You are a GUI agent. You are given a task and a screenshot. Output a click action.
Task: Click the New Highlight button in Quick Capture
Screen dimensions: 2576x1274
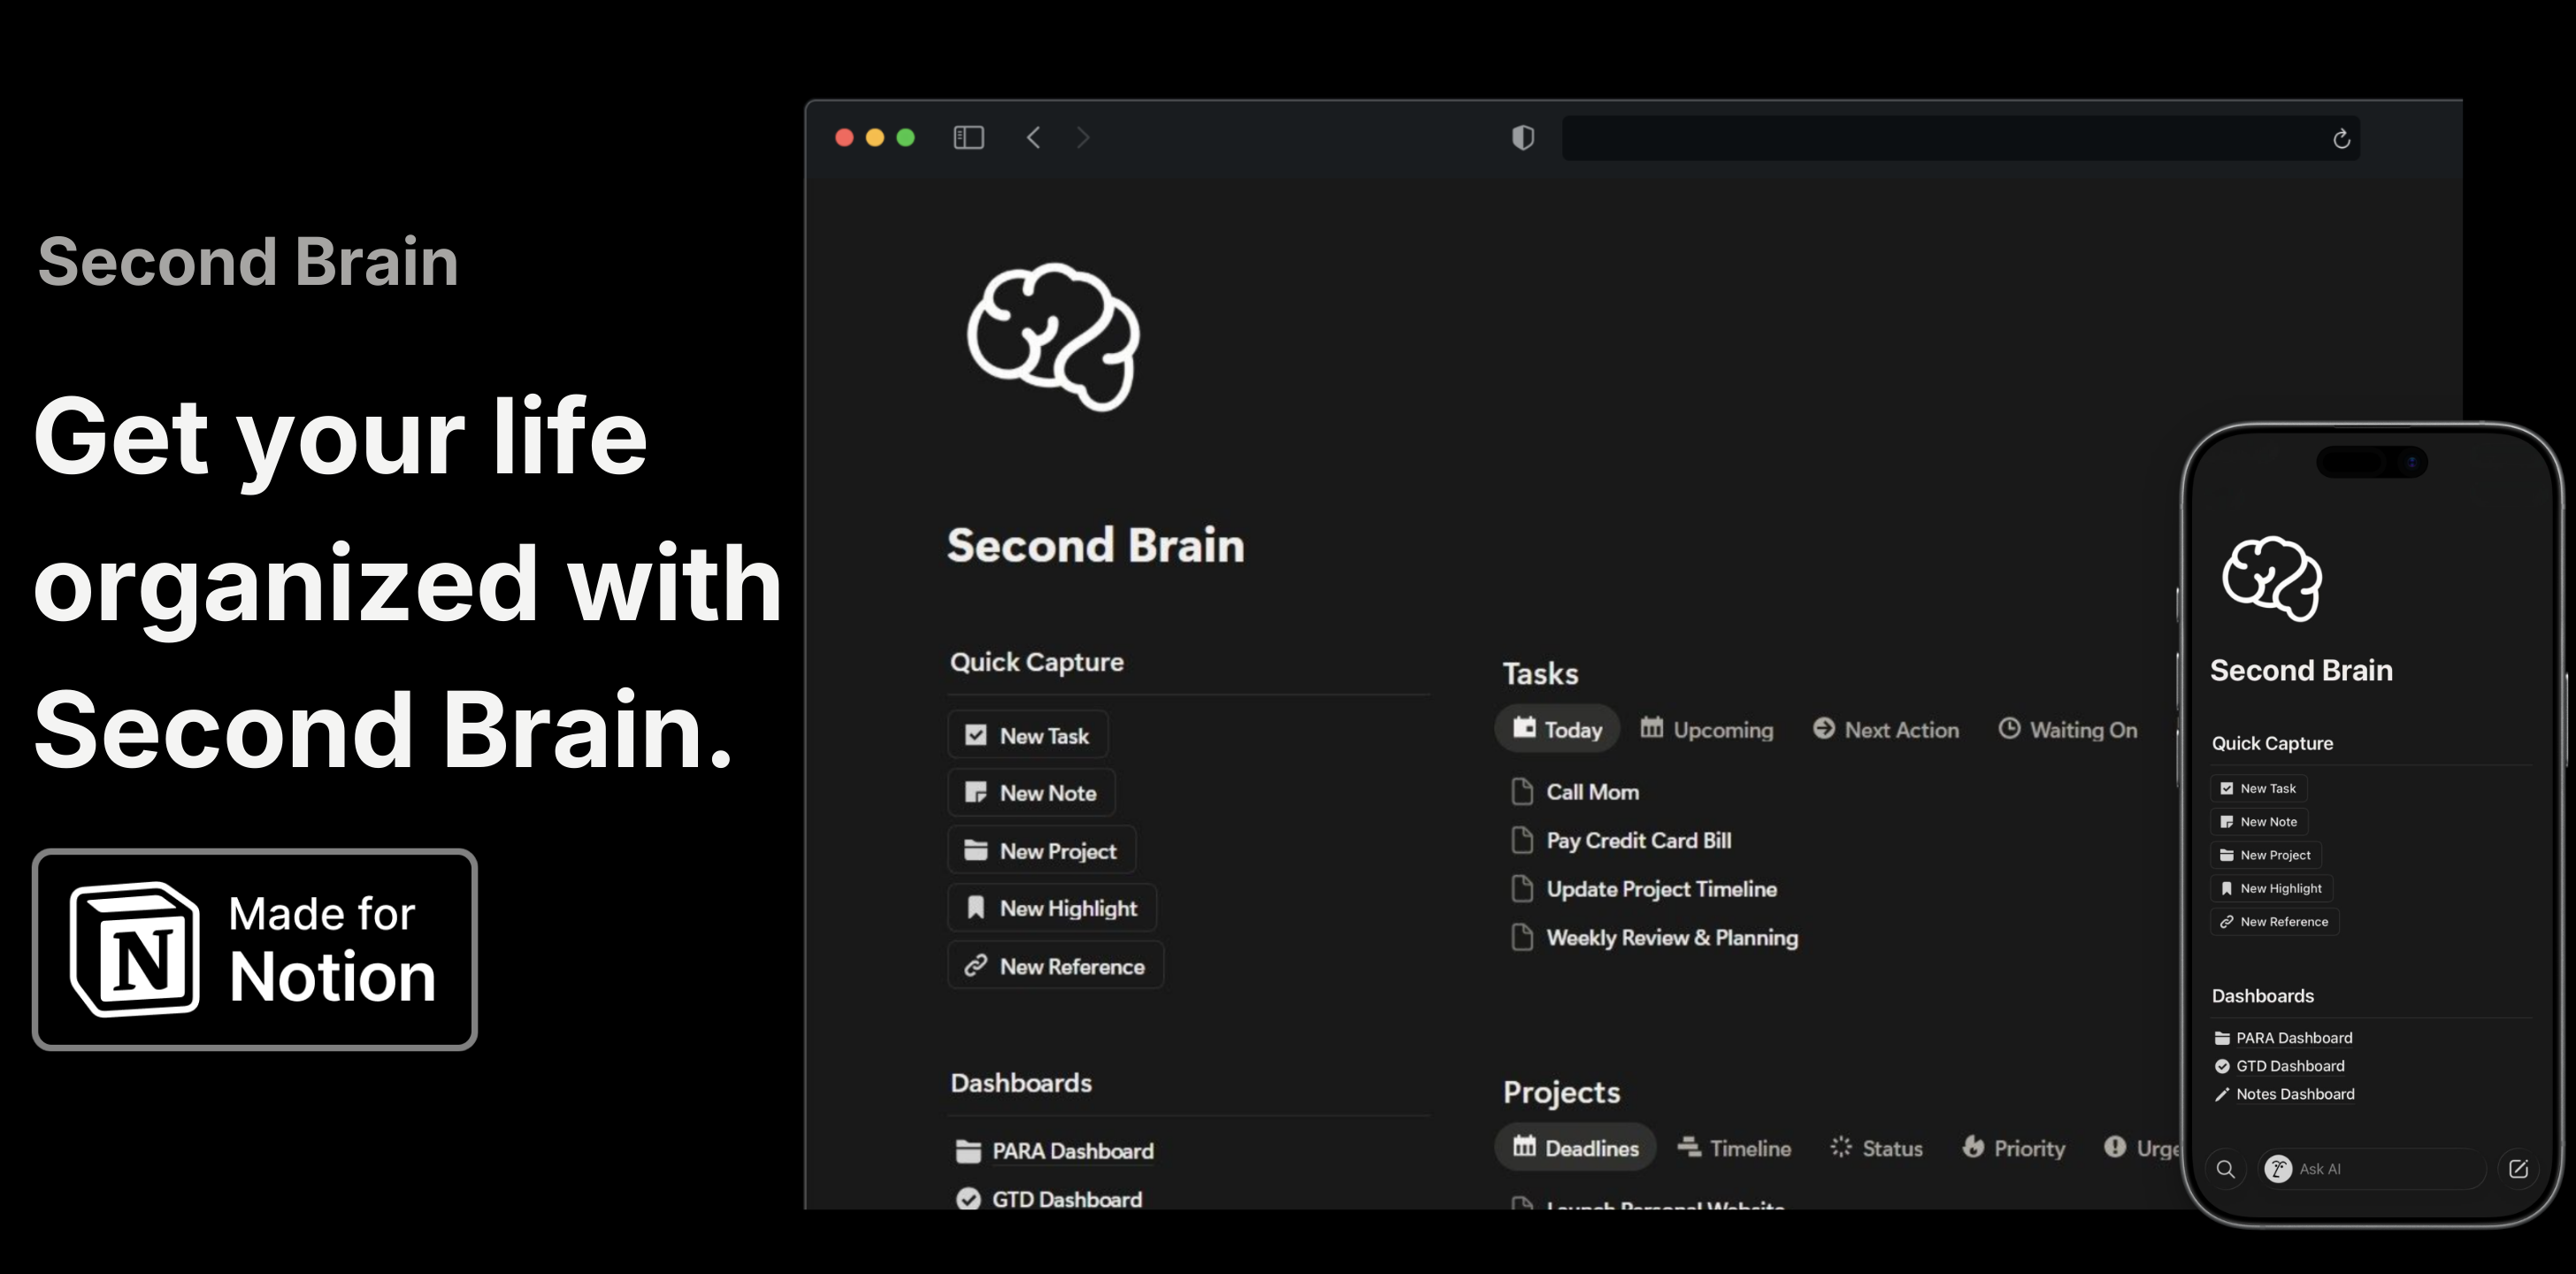[1051, 907]
